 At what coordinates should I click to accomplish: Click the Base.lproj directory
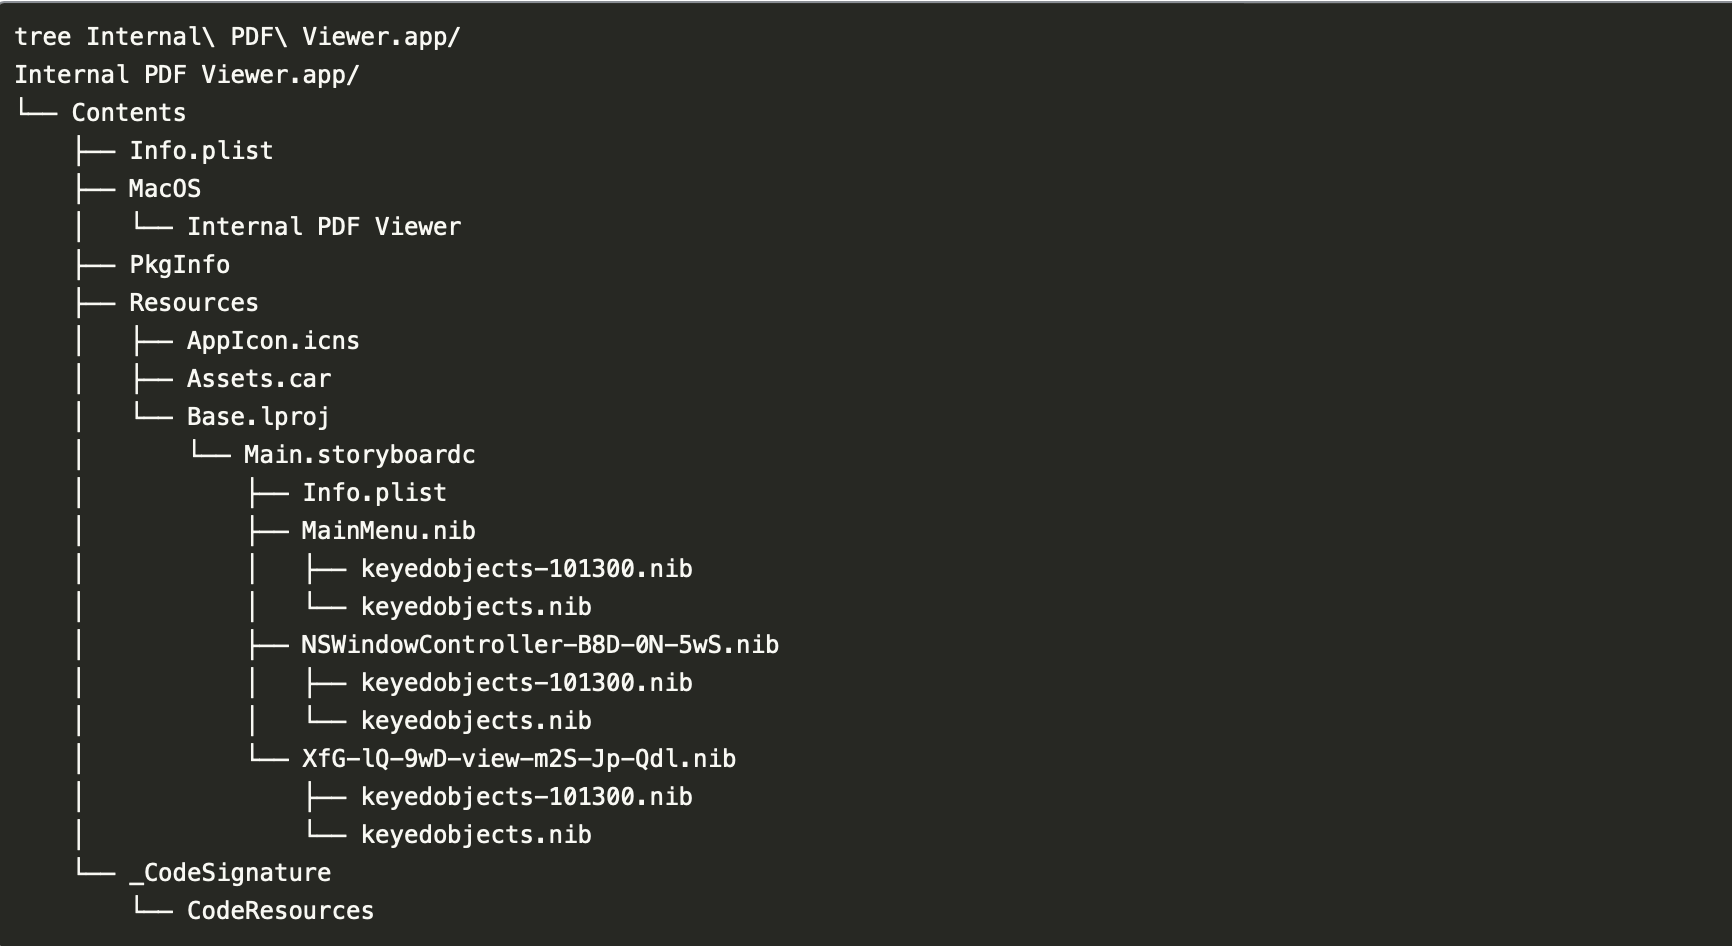click(x=257, y=417)
